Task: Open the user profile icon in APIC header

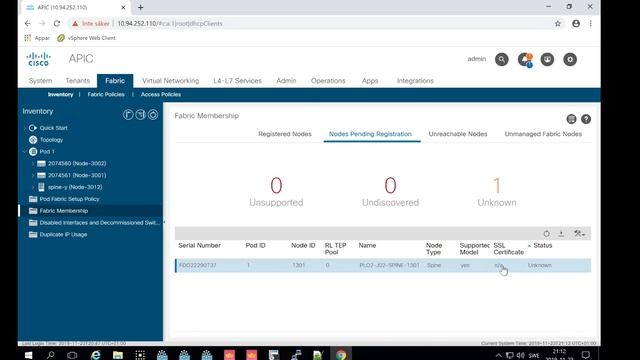Action: [x=547, y=60]
